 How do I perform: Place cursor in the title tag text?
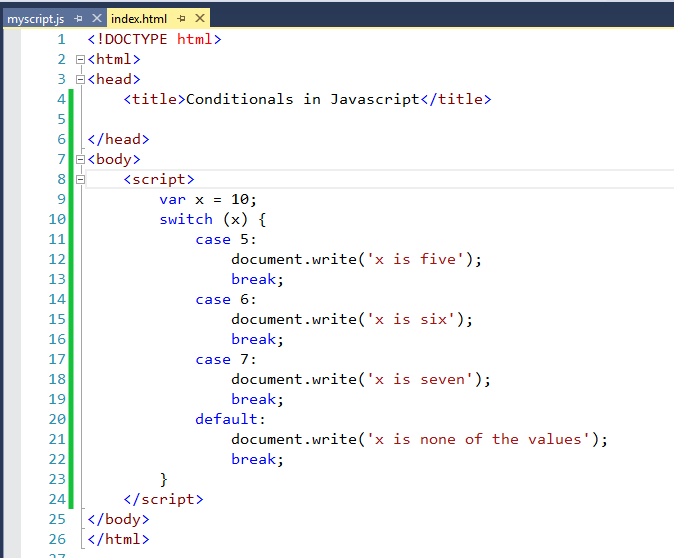(302, 99)
